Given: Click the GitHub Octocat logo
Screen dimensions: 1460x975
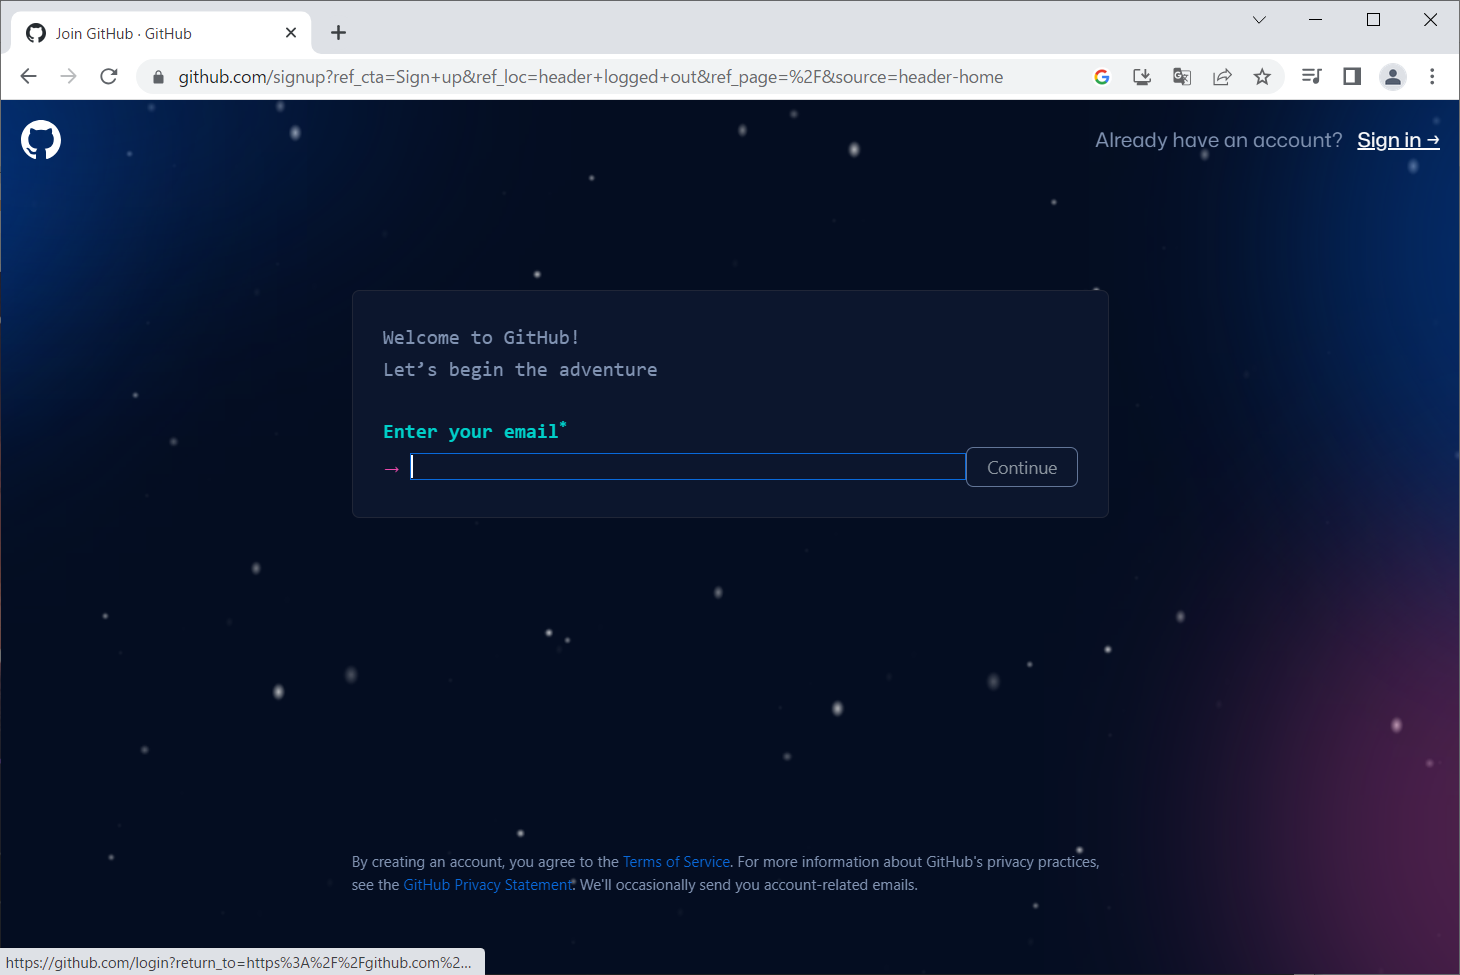Looking at the screenshot, I should pos(41,140).
